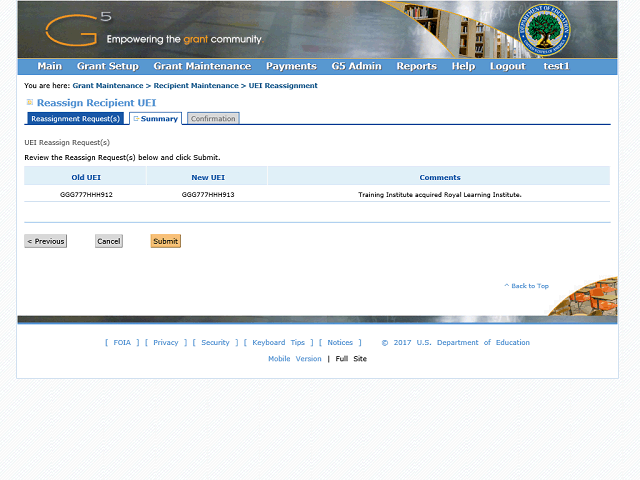Select the Confirmation tab
Screen dimensions: 640x480
click(213, 119)
